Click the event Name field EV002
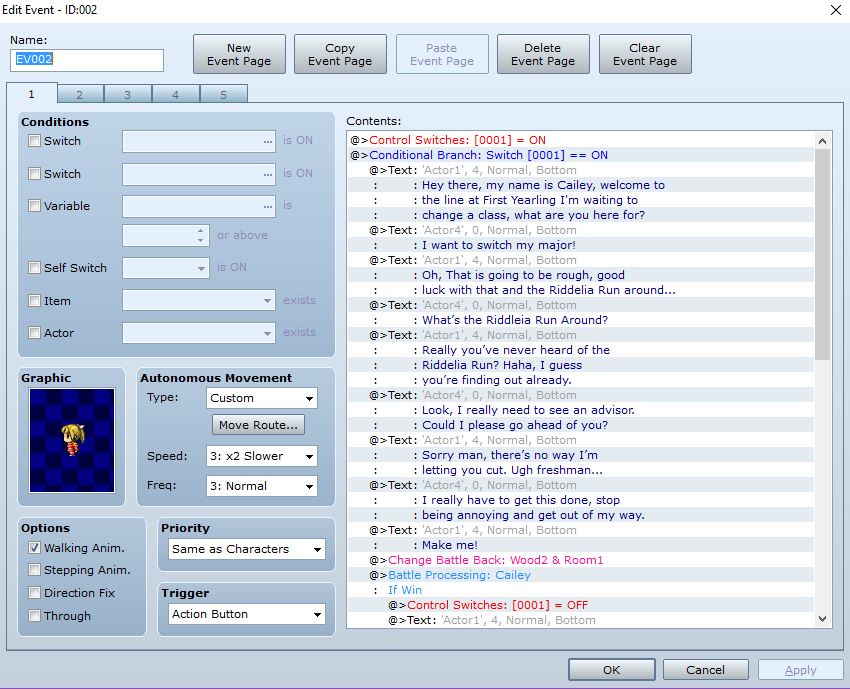Screen dimensions: 850x689 coord(87,60)
